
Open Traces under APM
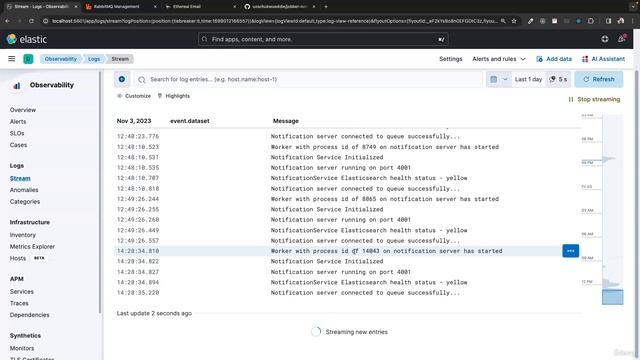pyautogui.click(x=19, y=303)
